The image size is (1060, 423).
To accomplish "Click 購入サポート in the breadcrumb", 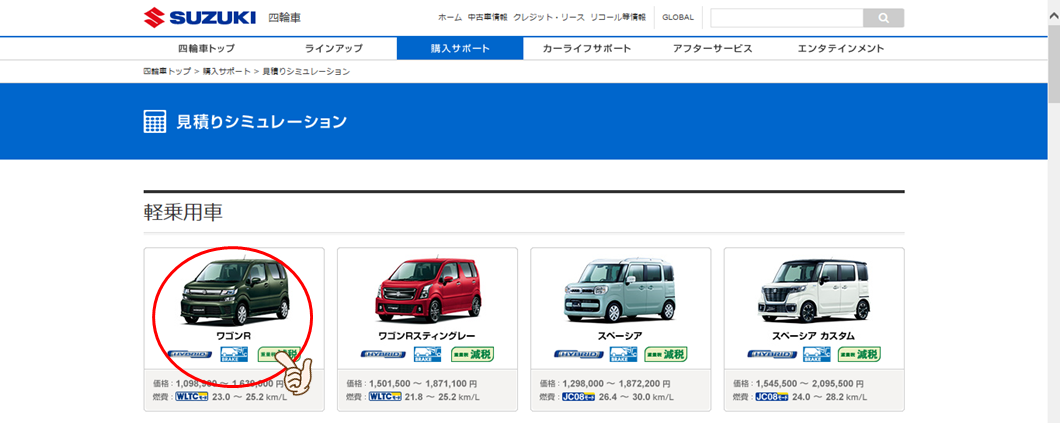I will 226,71.
